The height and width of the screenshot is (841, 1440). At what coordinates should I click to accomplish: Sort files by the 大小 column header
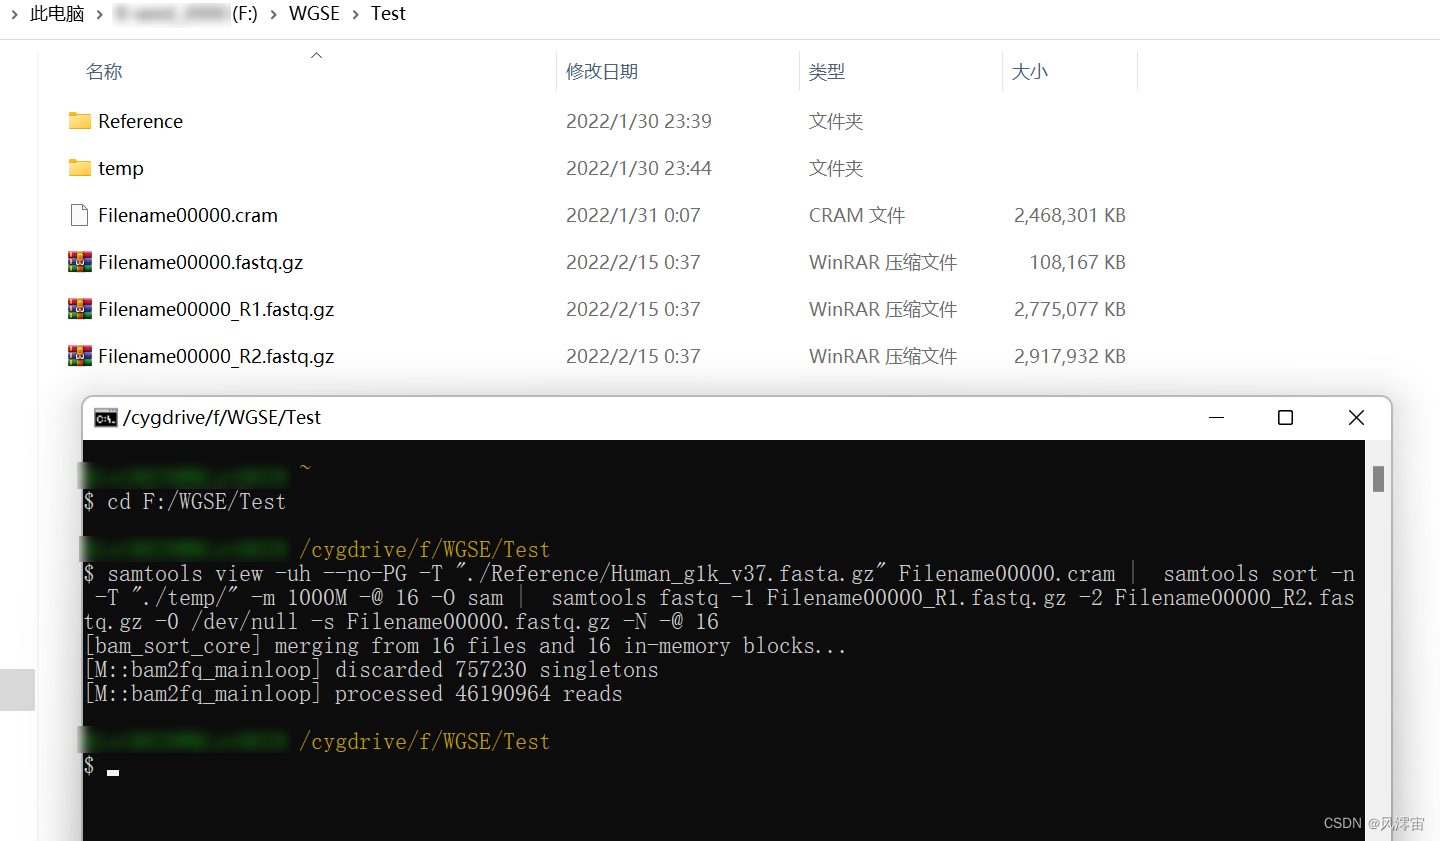coord(1030,71)
